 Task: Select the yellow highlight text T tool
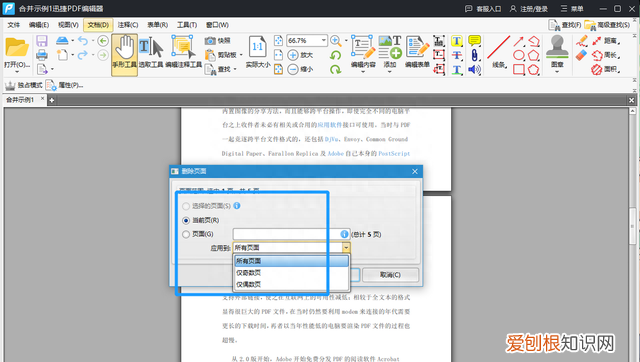457,41
